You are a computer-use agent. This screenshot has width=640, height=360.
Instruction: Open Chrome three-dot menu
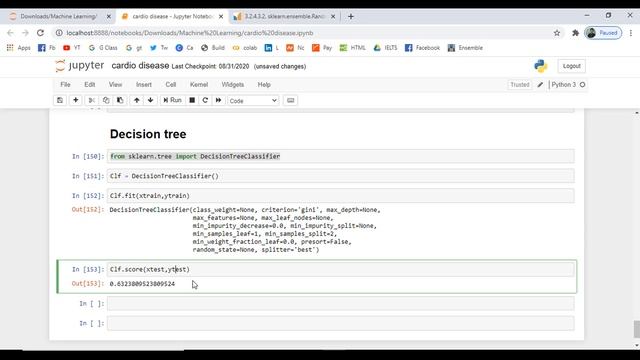(x=631, y=33)
